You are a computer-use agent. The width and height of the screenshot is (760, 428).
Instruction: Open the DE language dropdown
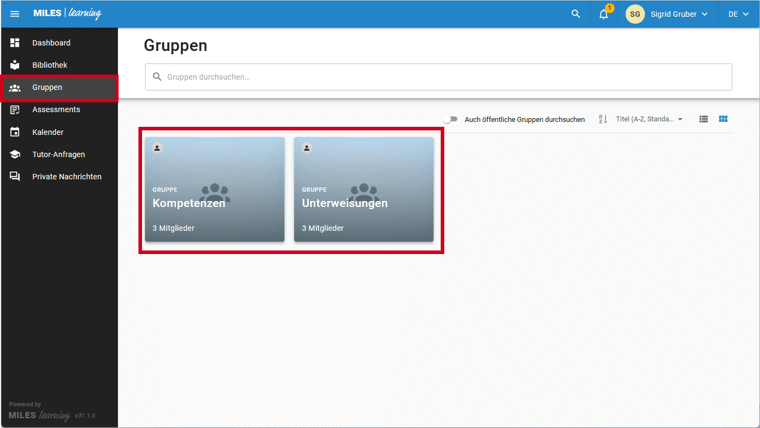click(738, 14)
